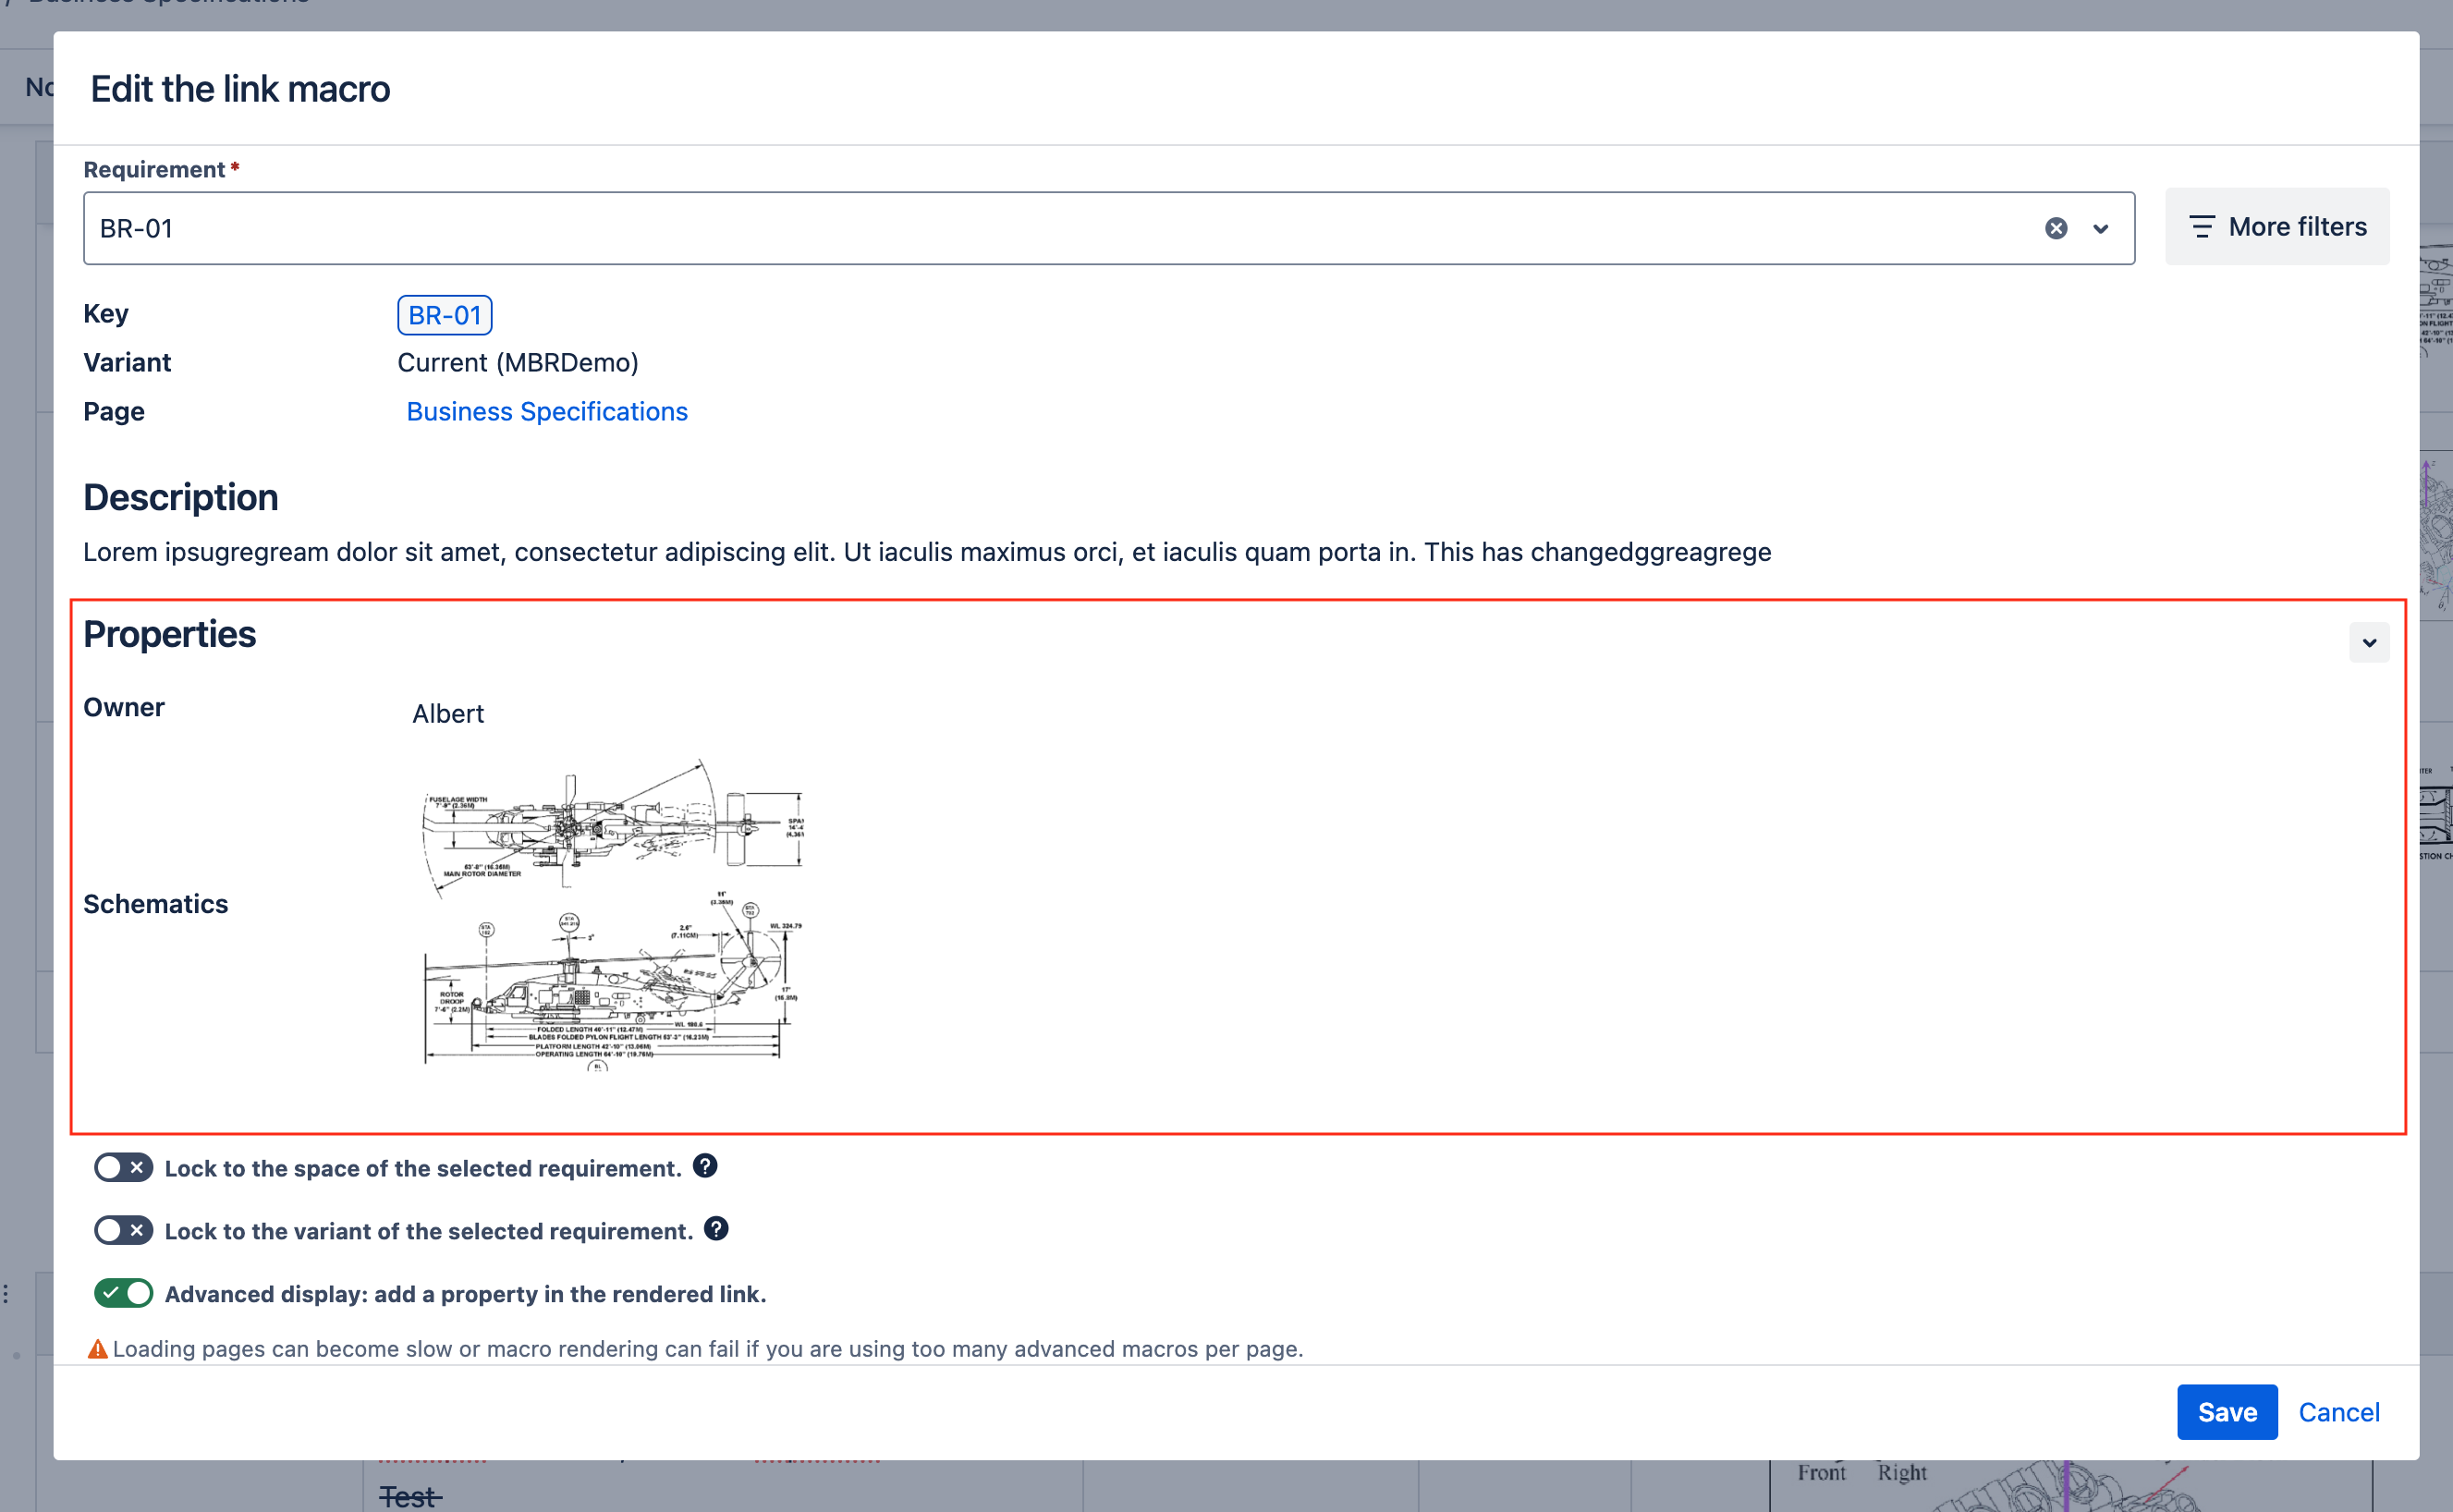2453x1512 pixels.
Task: Select the Owner value Albert
Action: (x=447, y=713)
